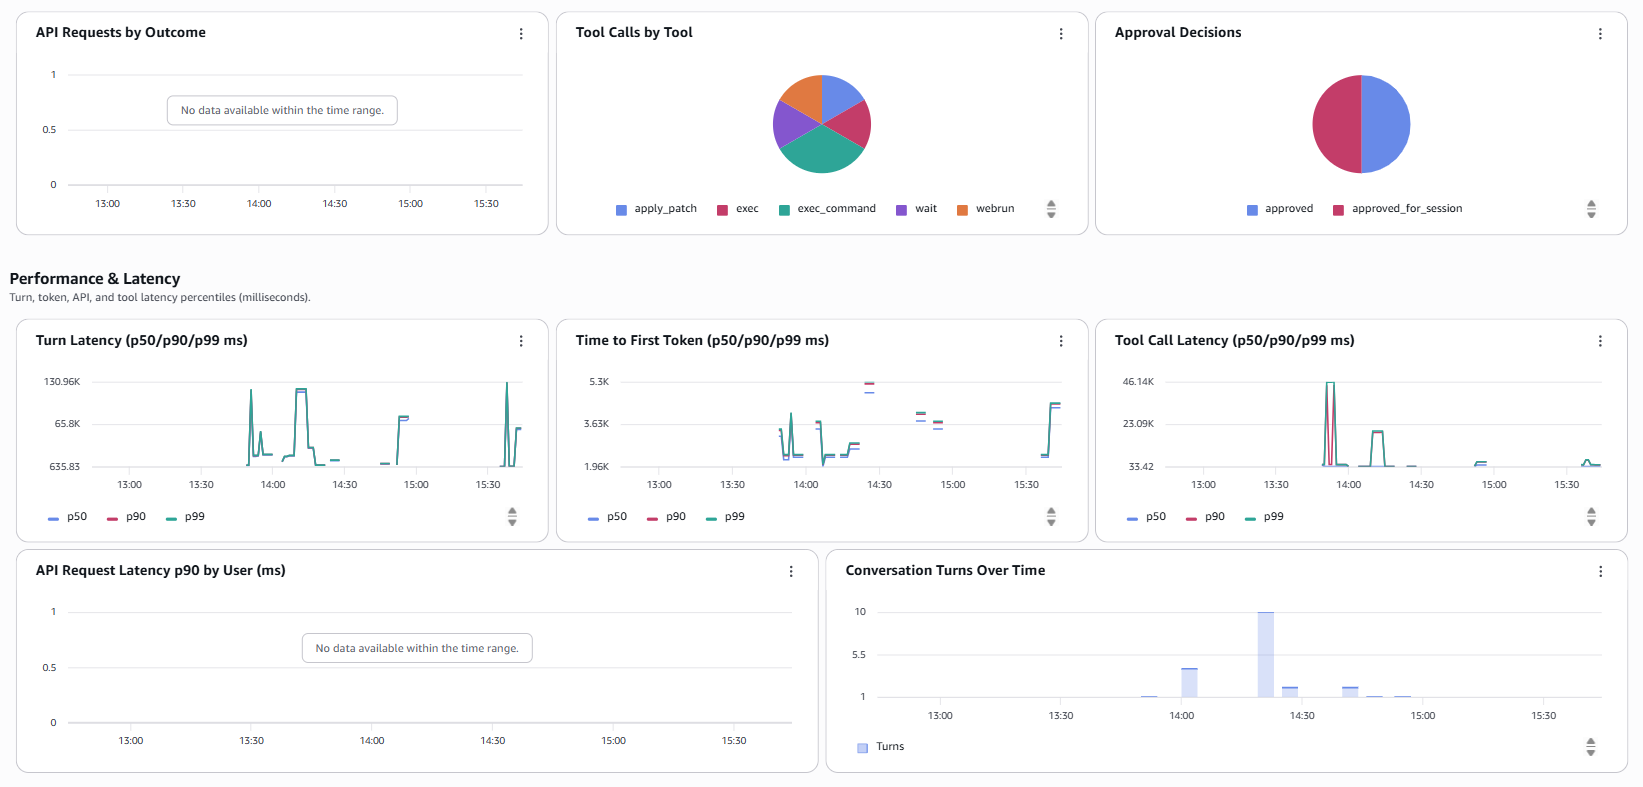This screenshot has height=787, width=1643.
Task: Click legend scroll arrows in Turn Latency widget
Action: 512,517
